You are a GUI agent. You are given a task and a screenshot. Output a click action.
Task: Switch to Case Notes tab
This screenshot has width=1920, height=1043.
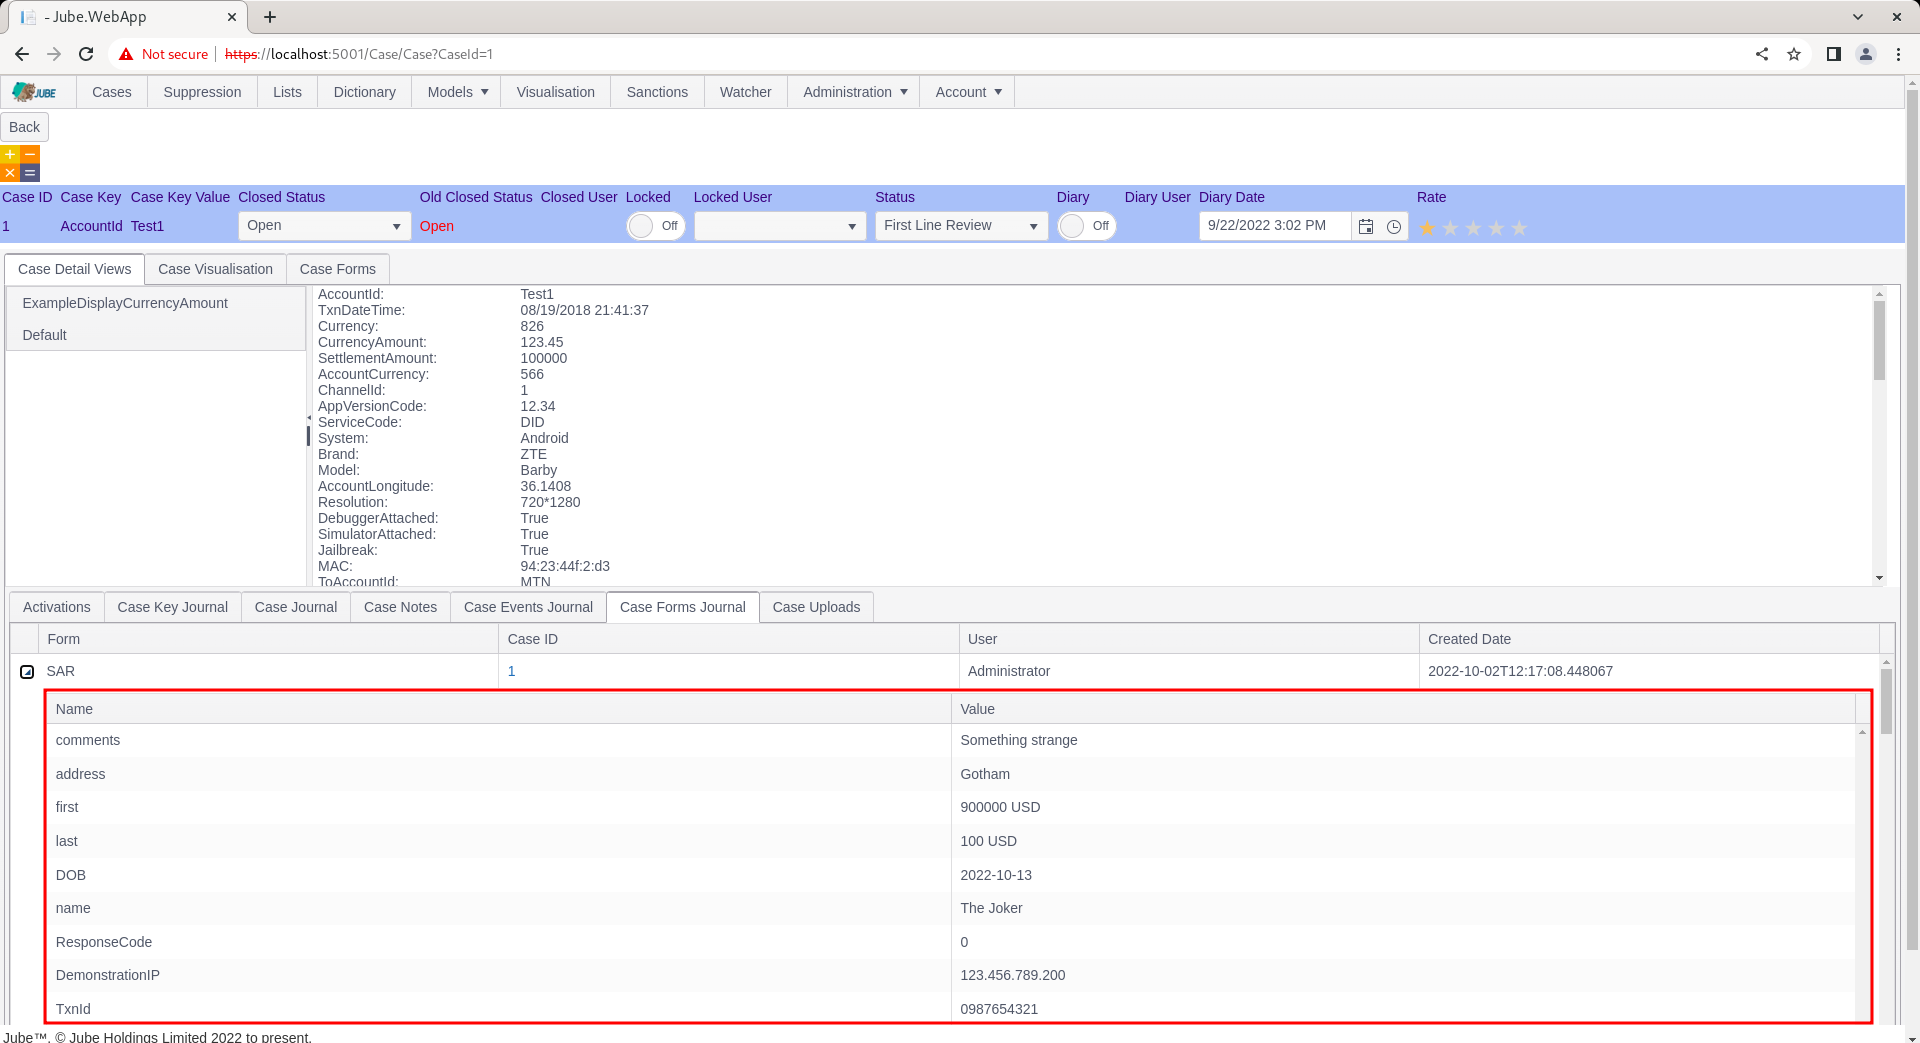(x=400, y=607)
